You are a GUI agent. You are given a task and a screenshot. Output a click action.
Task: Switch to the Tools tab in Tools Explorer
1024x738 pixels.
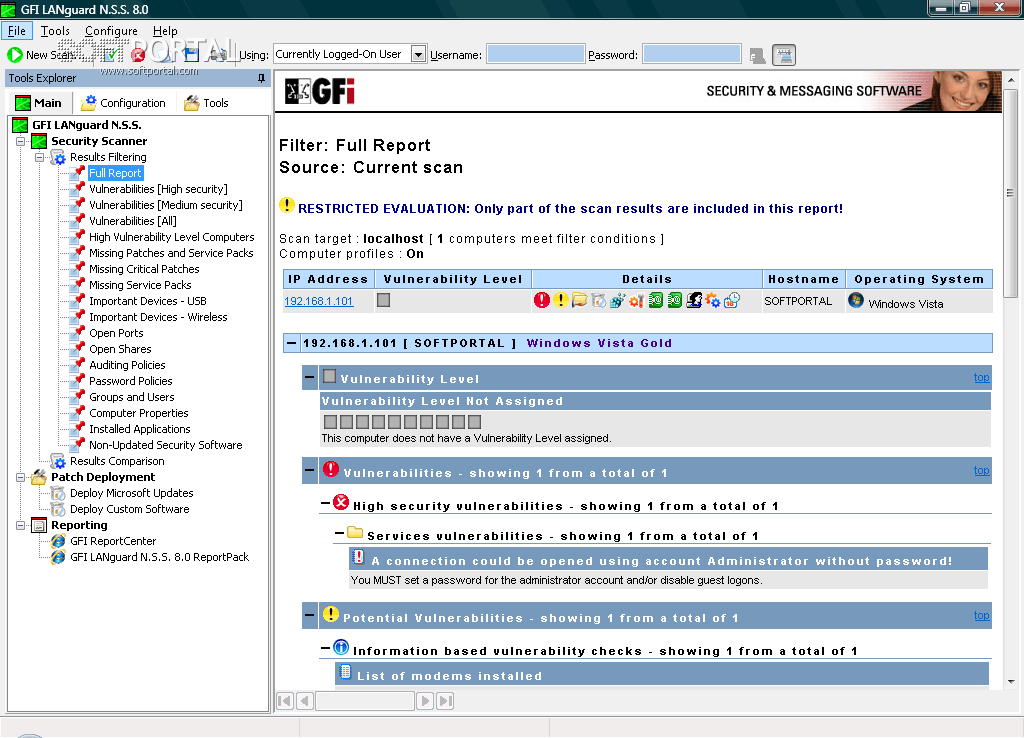[206, 103]
